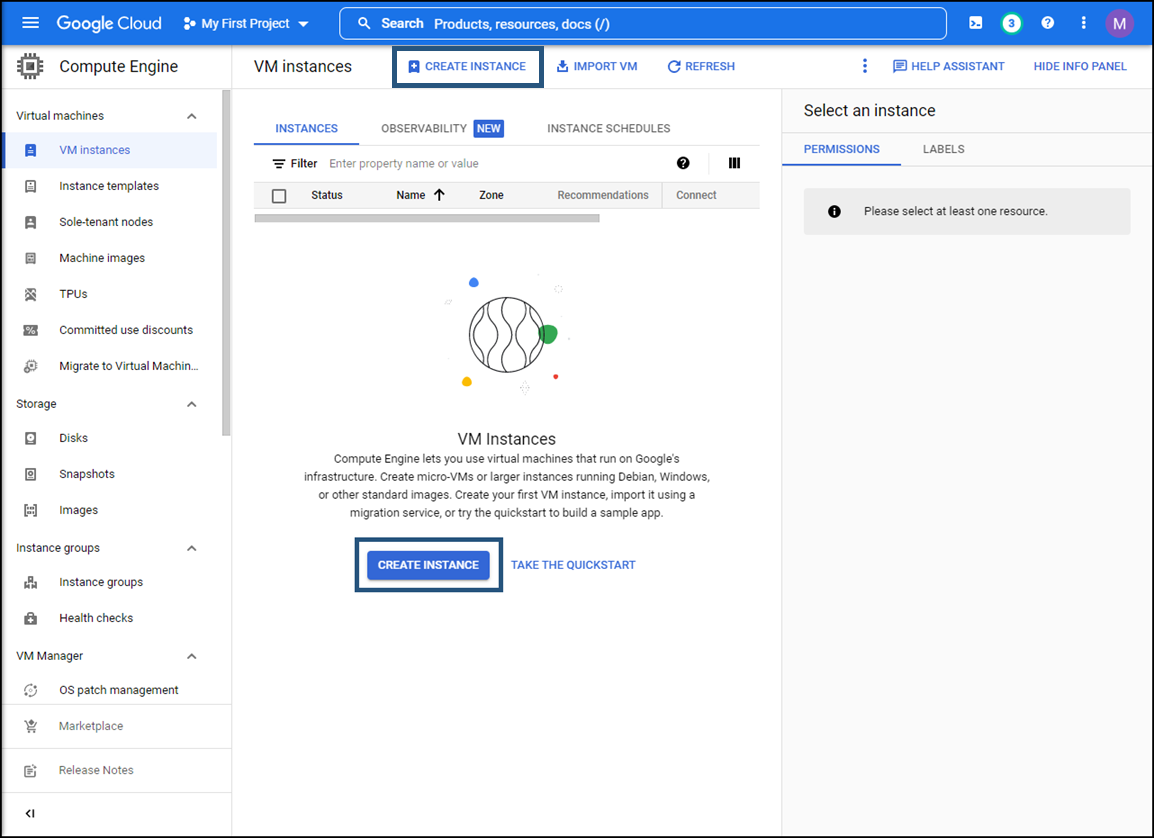This screenshot has height=838, width=1154.
Task: Click the Committed use discounts icon
Action: (30, 330)
